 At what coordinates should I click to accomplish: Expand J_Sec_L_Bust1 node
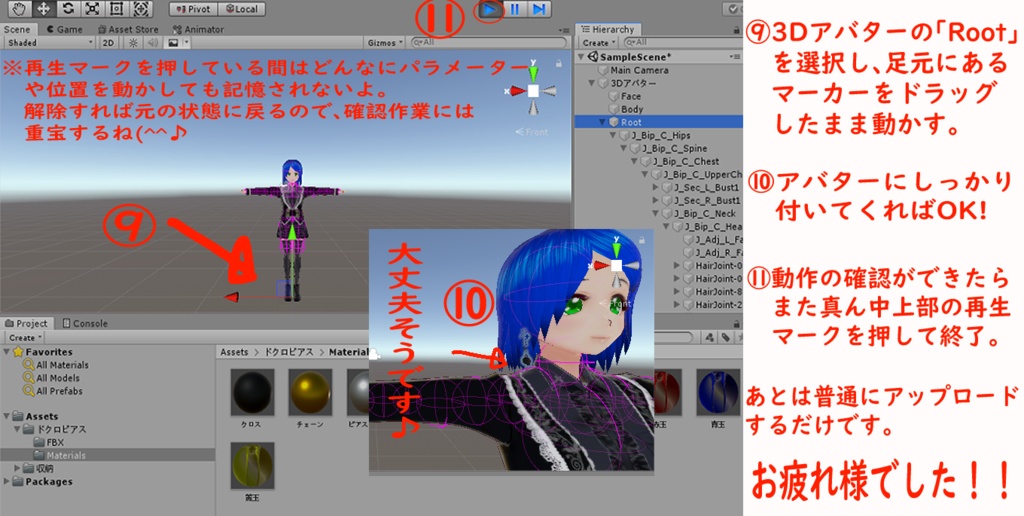655,187
